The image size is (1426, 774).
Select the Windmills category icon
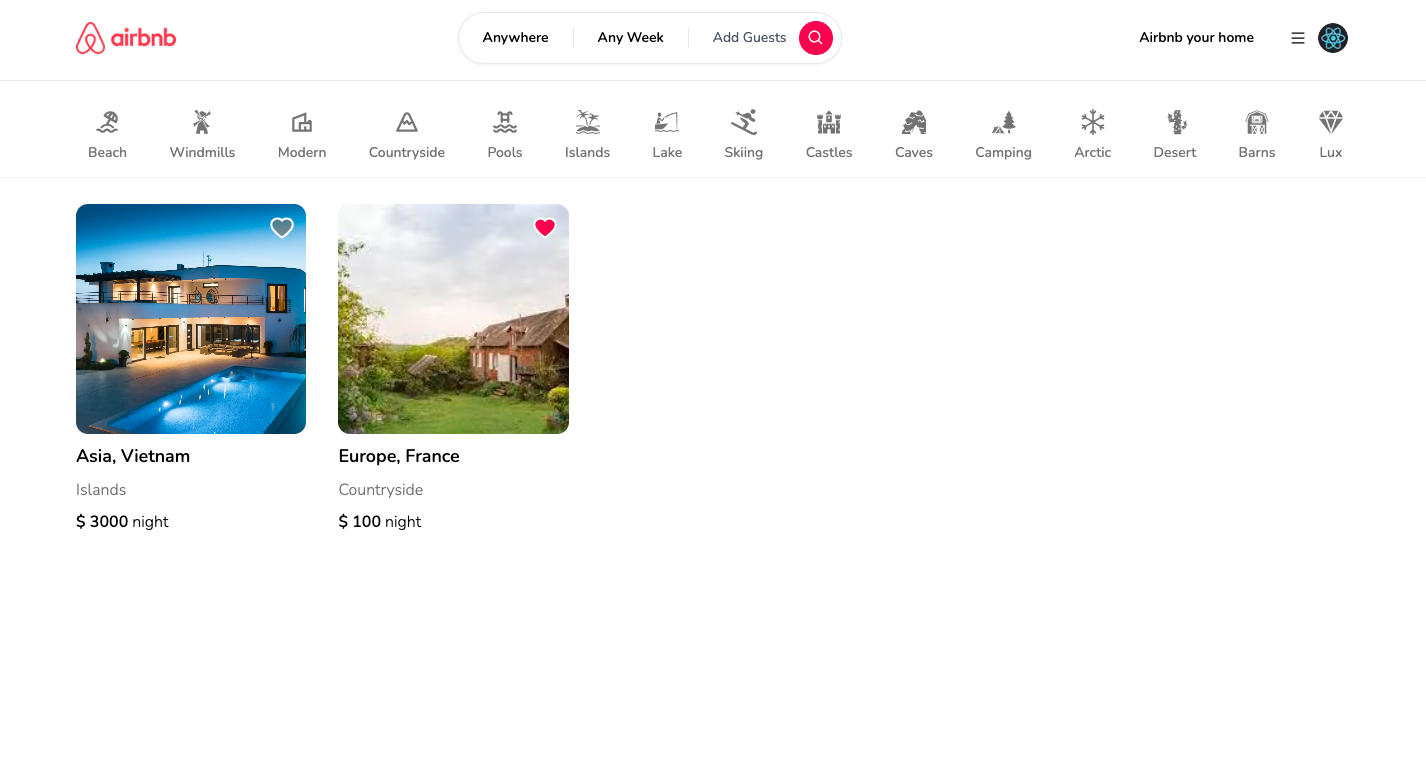coord(201,122)
